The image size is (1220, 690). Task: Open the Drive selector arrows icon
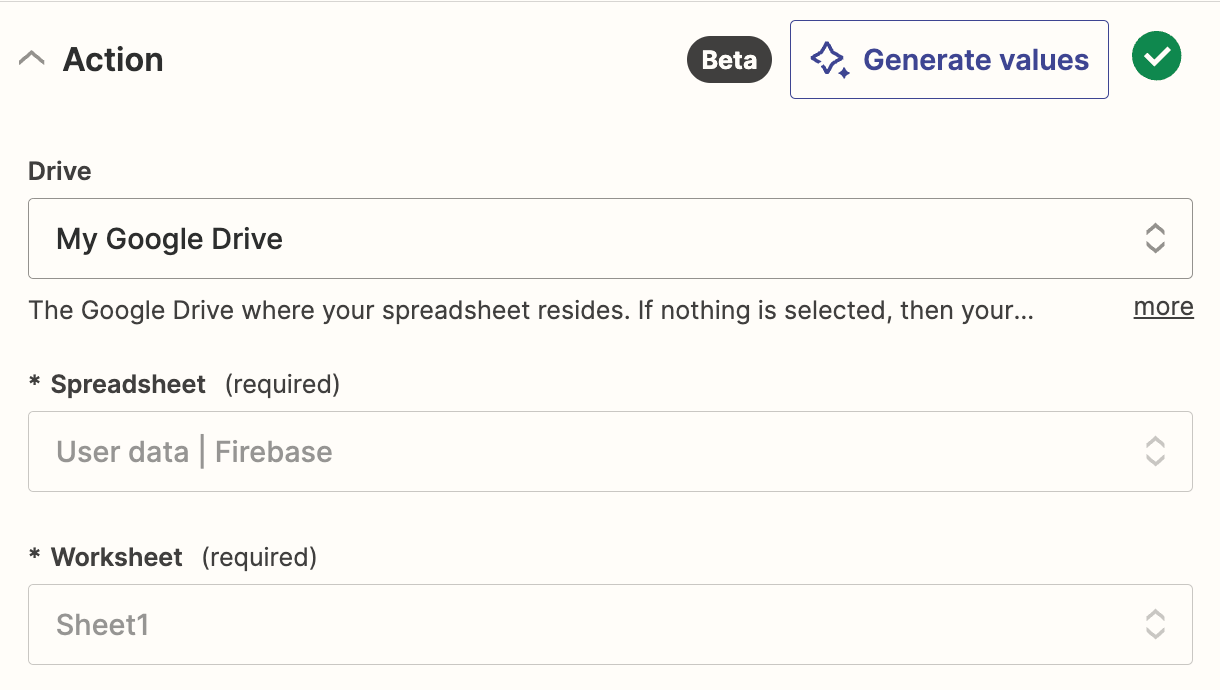pyautogui.click(x=1155, y=238)
